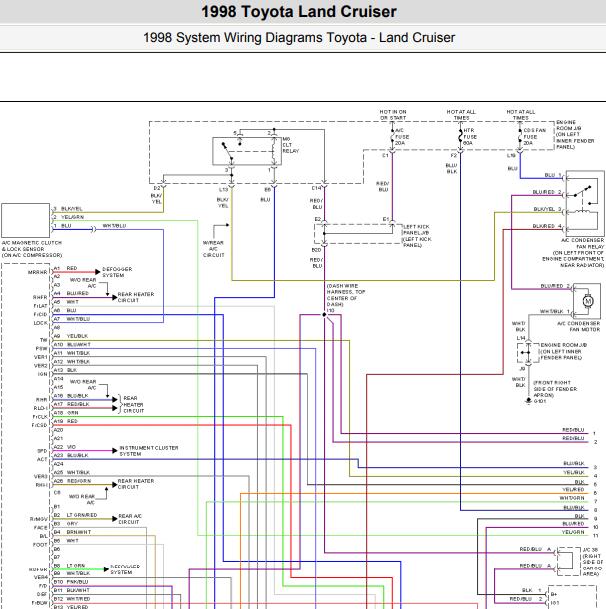Click pin label "A19 RED"
This screenshot has height=609, width=606.
[x=66, y=421]
